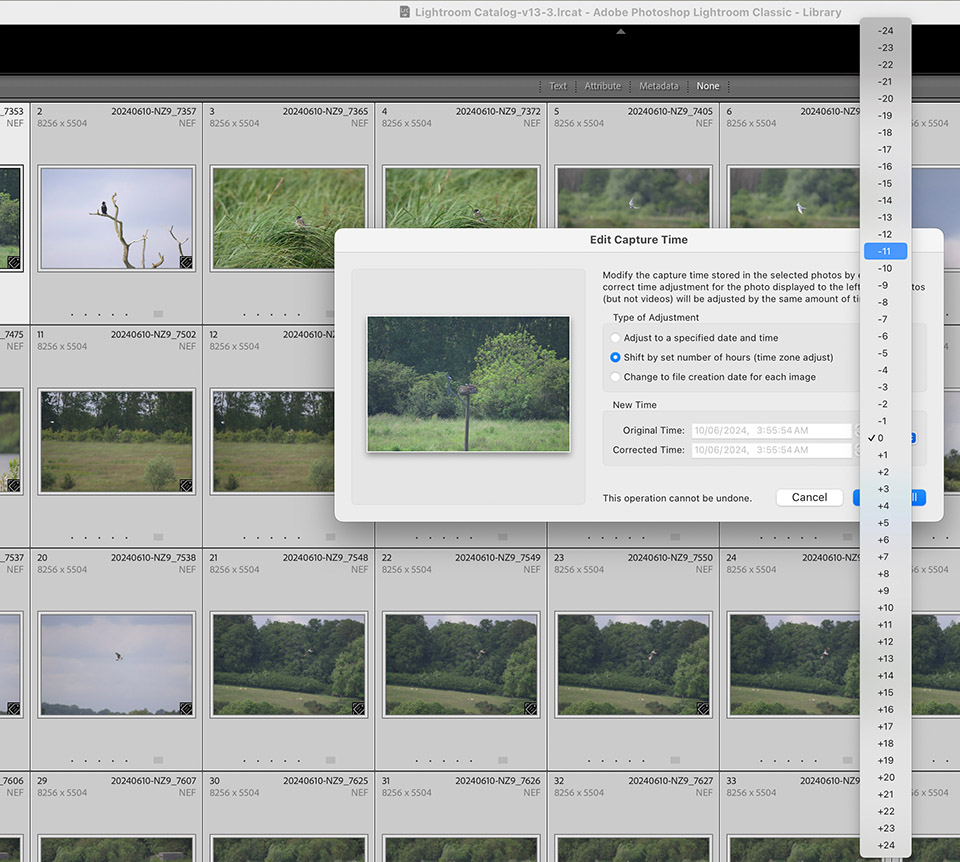Click the develop badge on photo 20240610-NZ9_7548
Image resolution: width=960 pixels, height=862 pixels.
click(358, 708)
